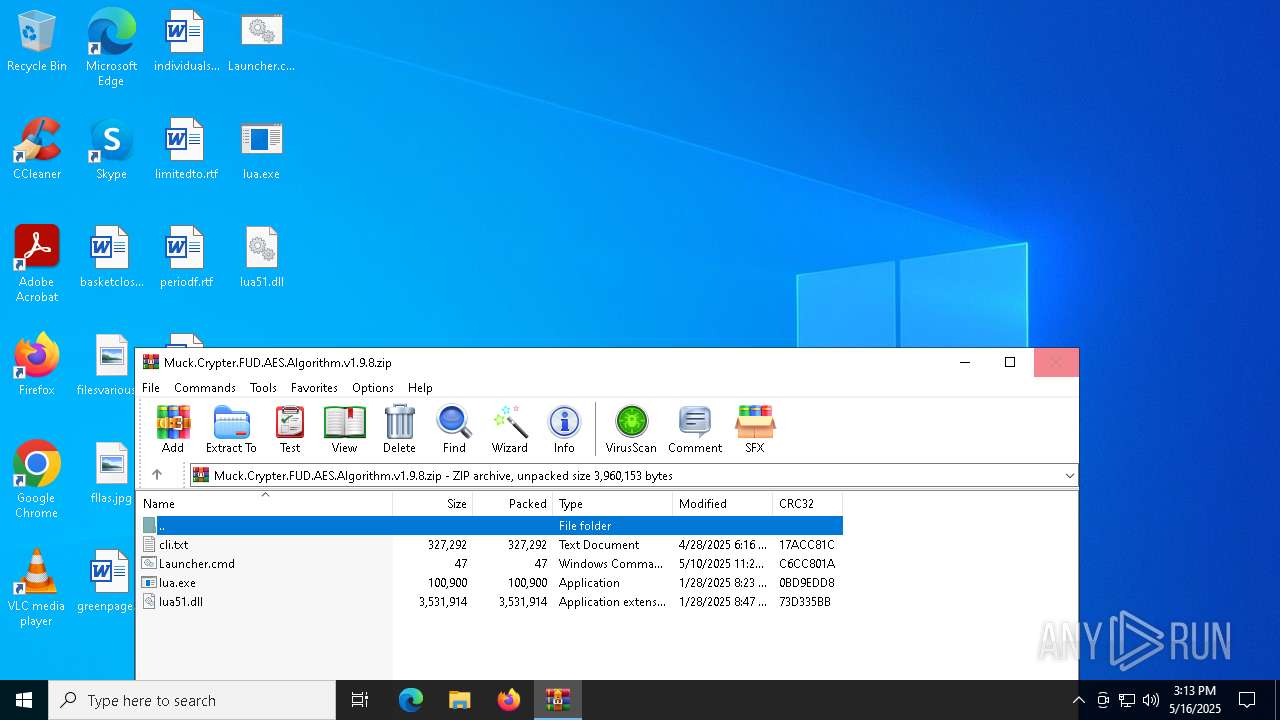Click the Add toolbar icon in WinRAR

pyautogui.click(x=173, y=429)
